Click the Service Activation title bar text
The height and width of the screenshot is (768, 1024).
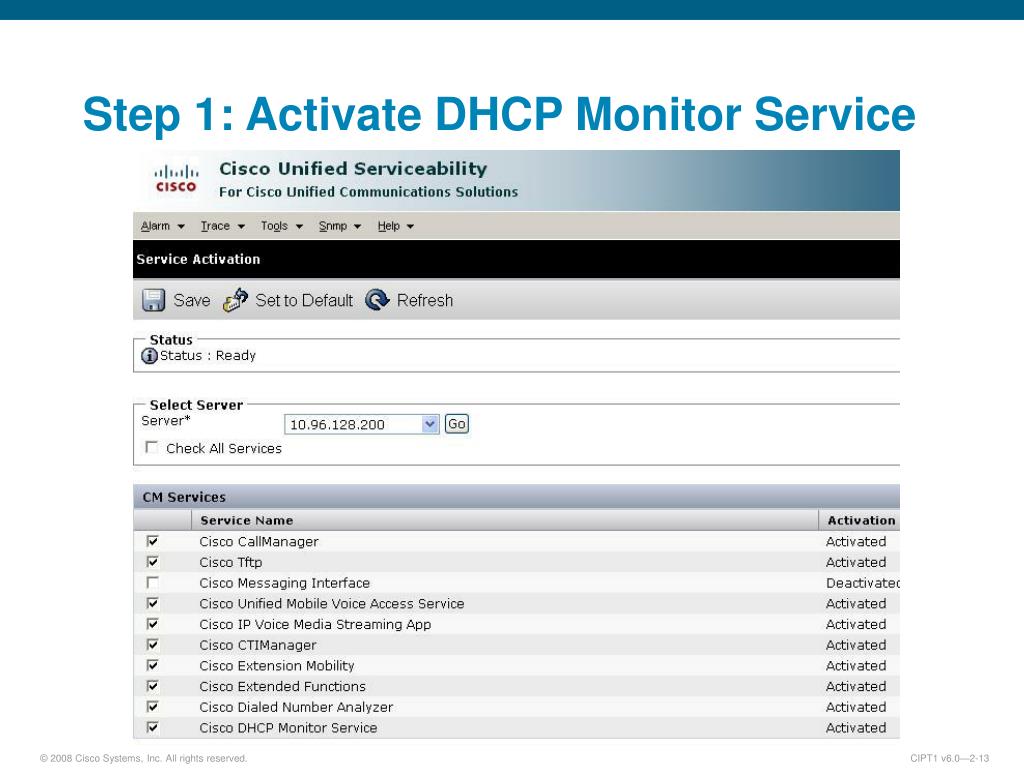point(199,259)
